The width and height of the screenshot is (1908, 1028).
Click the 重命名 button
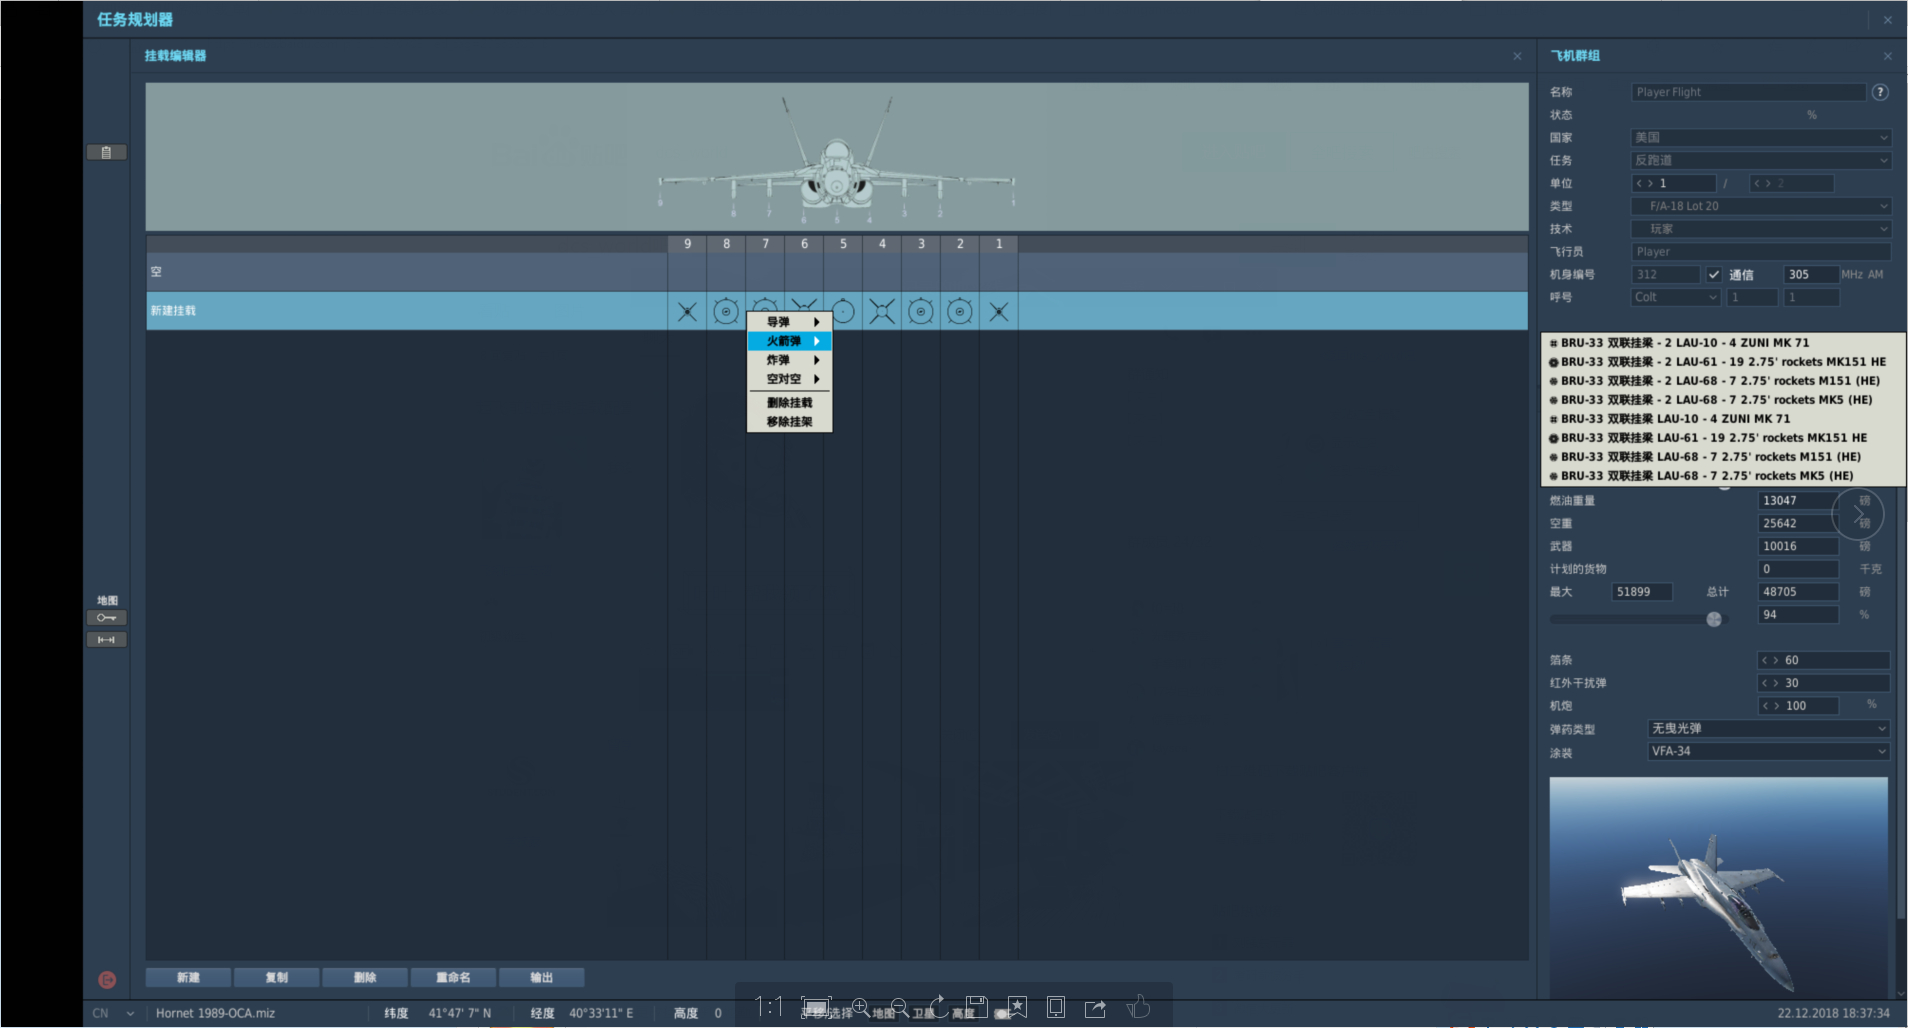pos(453,977)
